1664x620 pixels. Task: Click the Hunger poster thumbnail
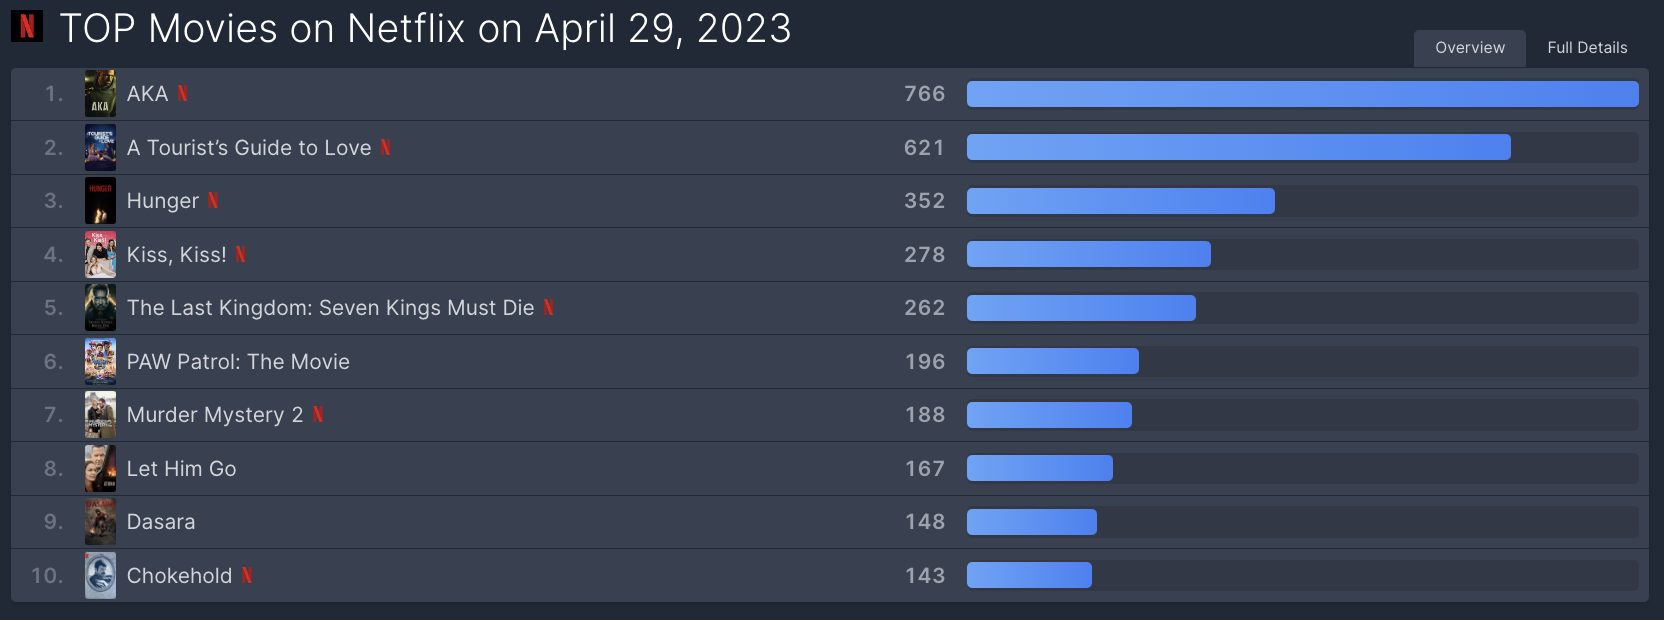100,201
